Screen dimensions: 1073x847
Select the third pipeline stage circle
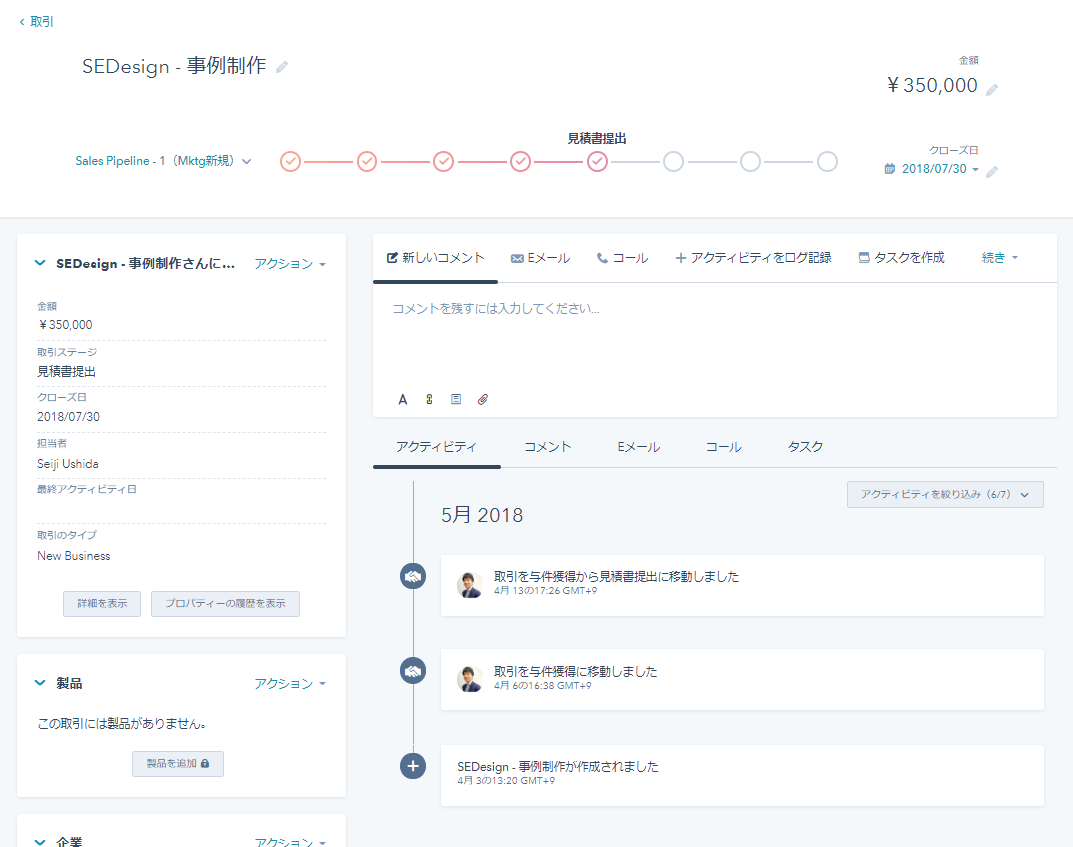tap(443, 161)
